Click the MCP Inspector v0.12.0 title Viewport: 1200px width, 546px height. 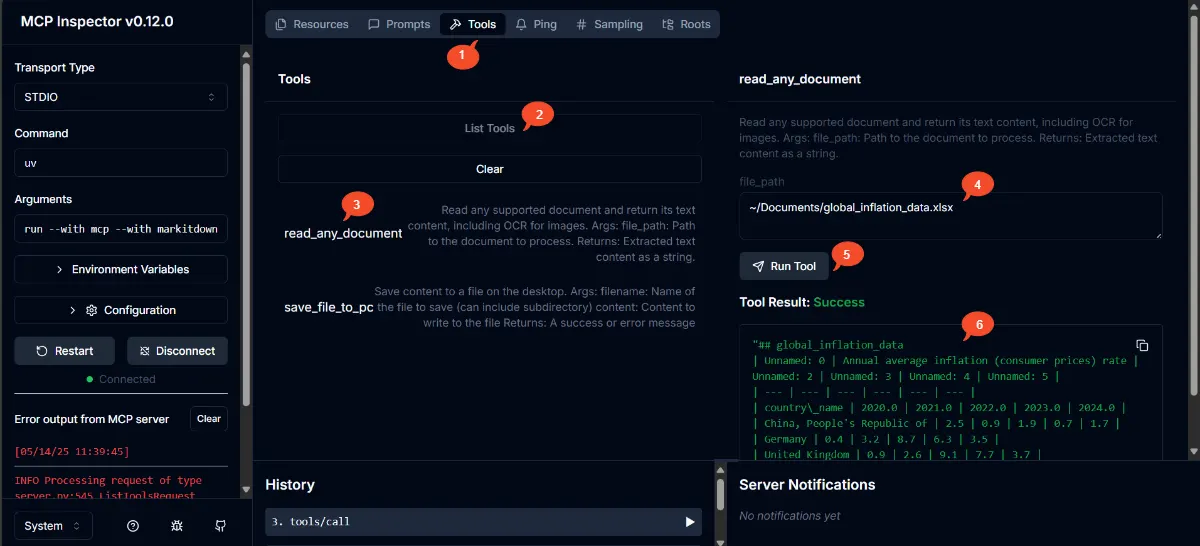97,21
